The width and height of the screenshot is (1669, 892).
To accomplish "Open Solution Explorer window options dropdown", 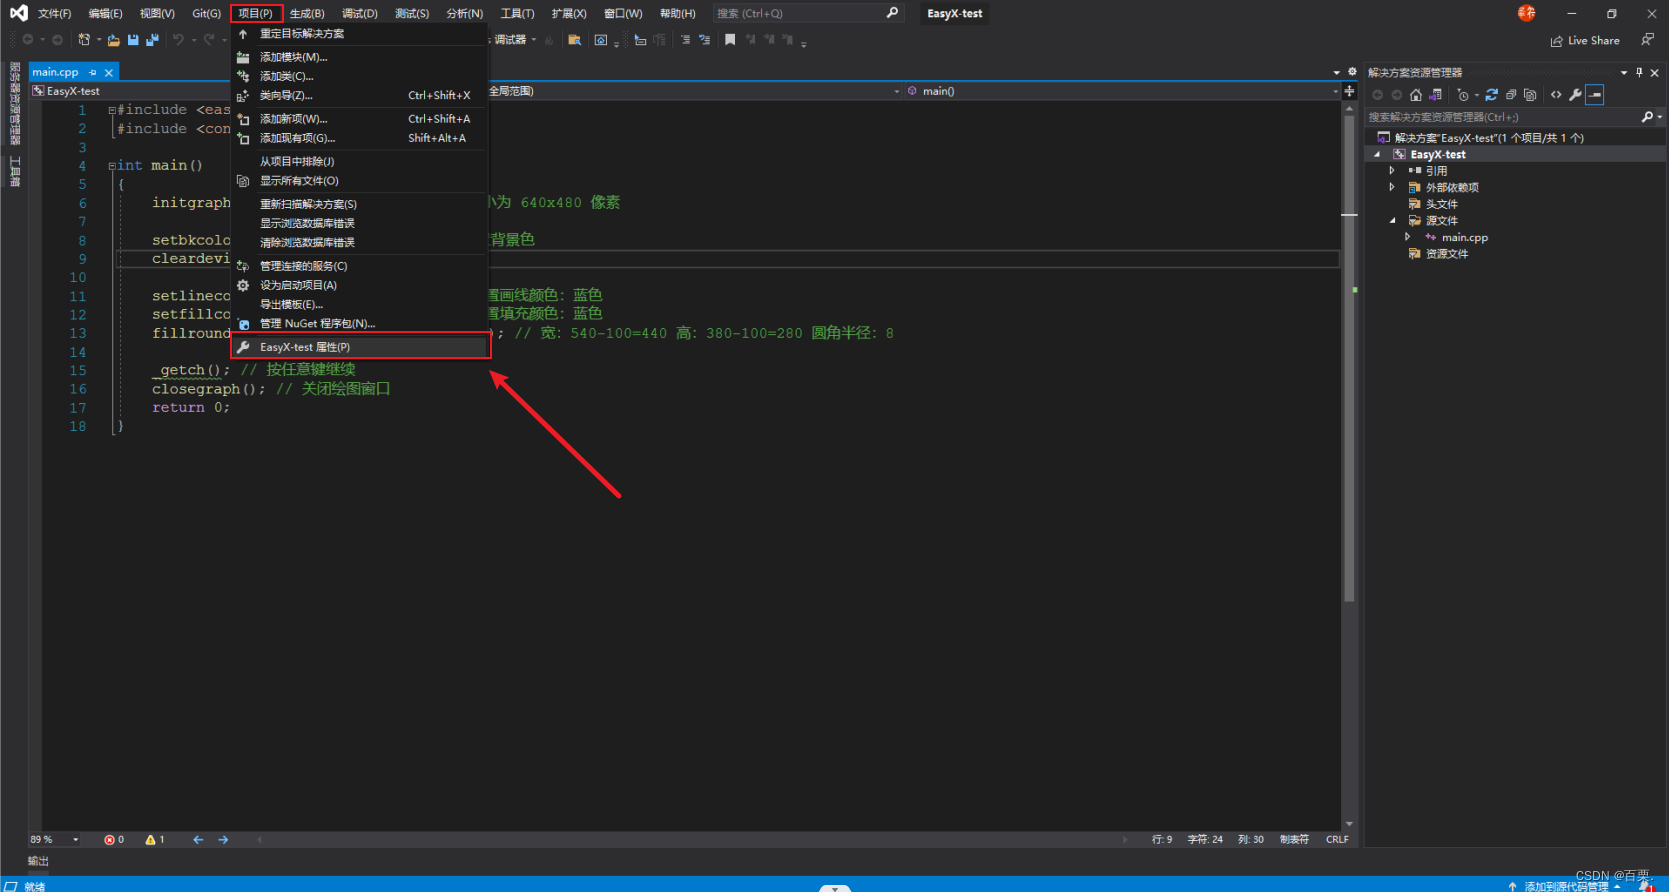I will click(1624, 72).
